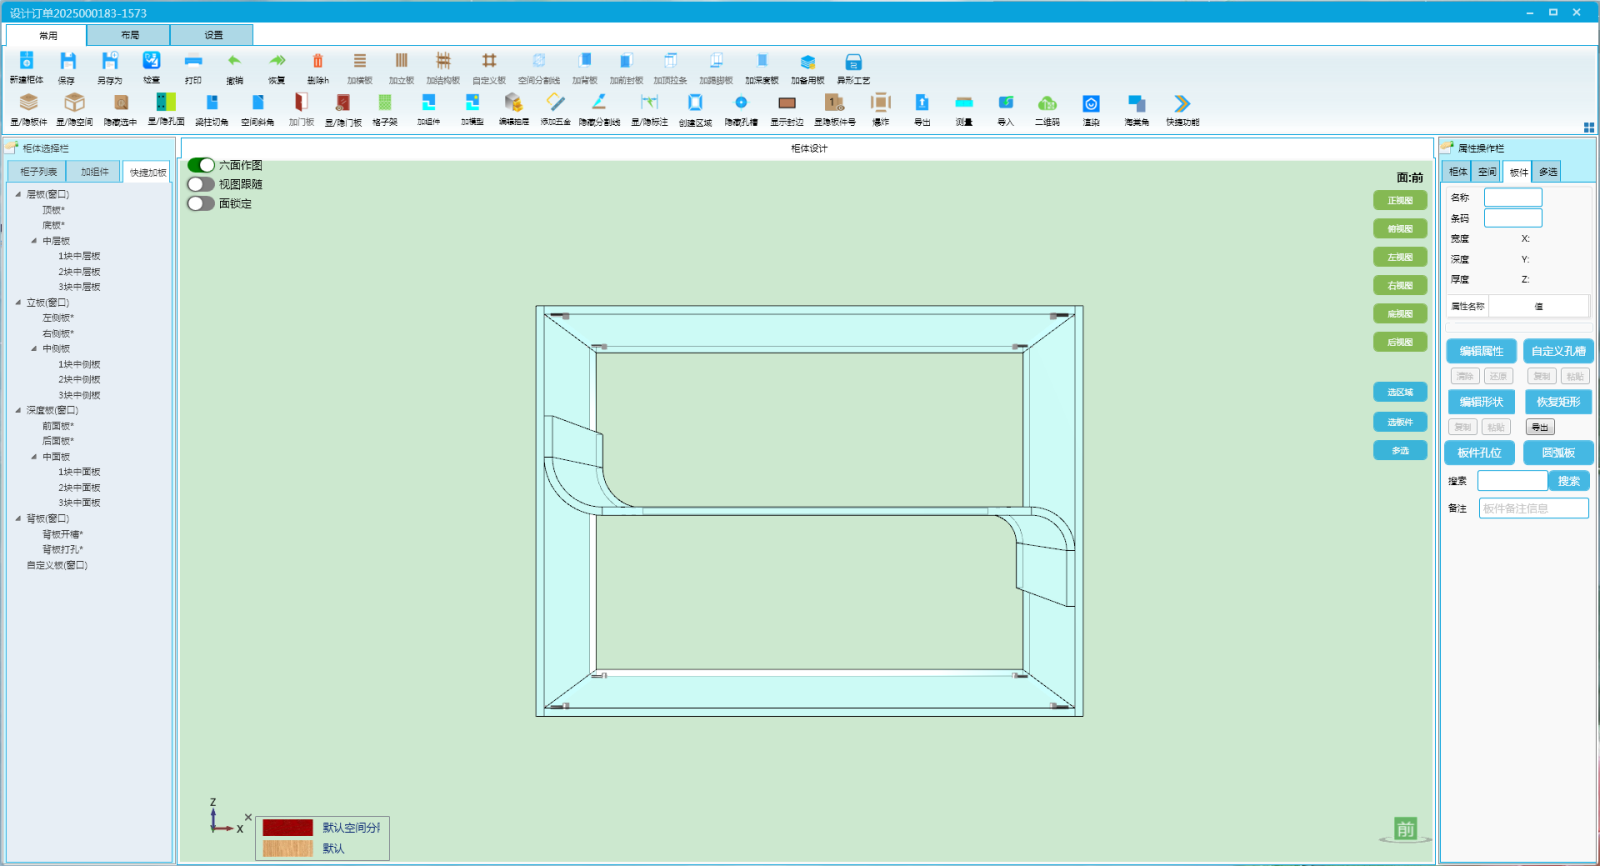Image resolution: width=1600 pixels, height=866 pixels.
Task: Toggle the 视图跟随 switch
Action: [x=201, y=184]
